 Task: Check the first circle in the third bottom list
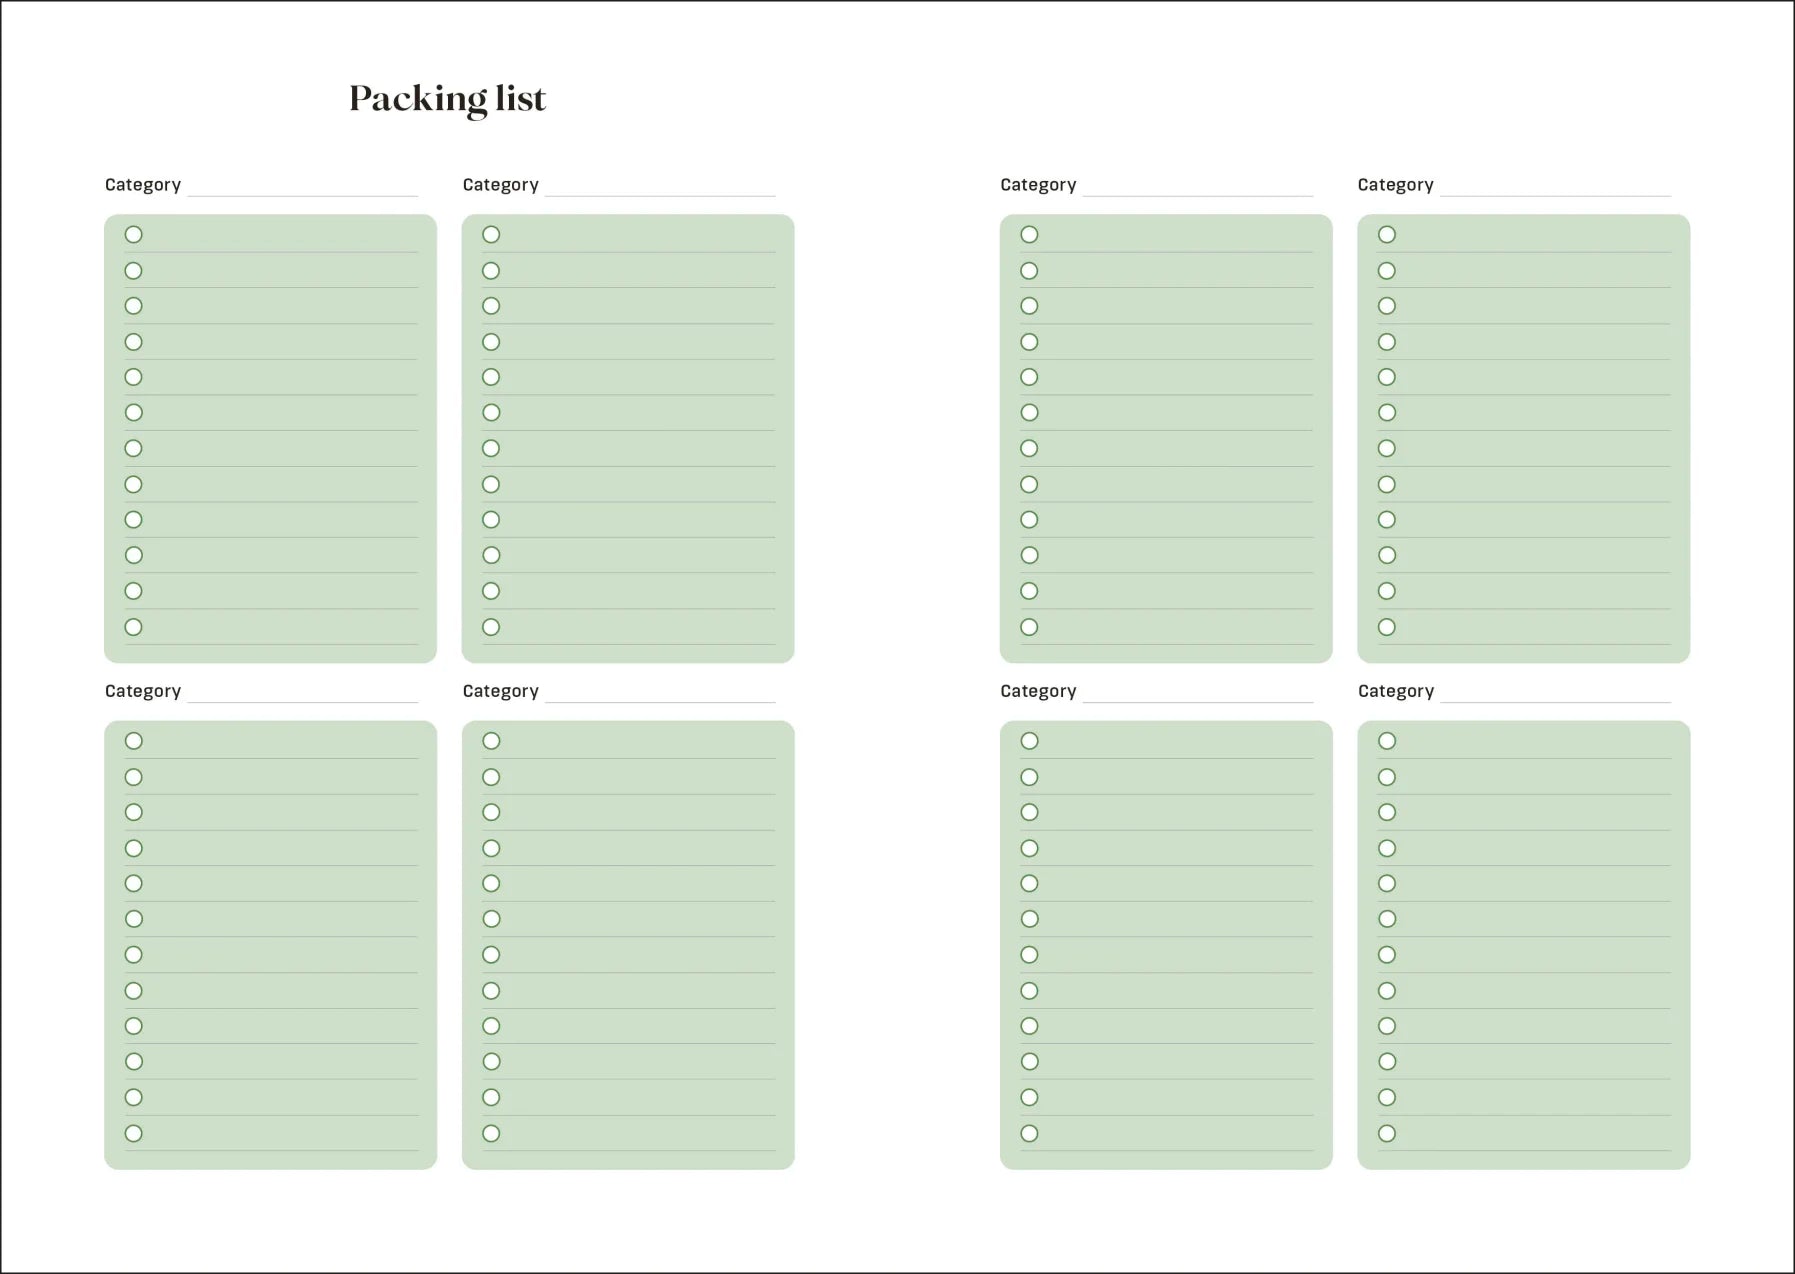click(x=1030, y=741)
